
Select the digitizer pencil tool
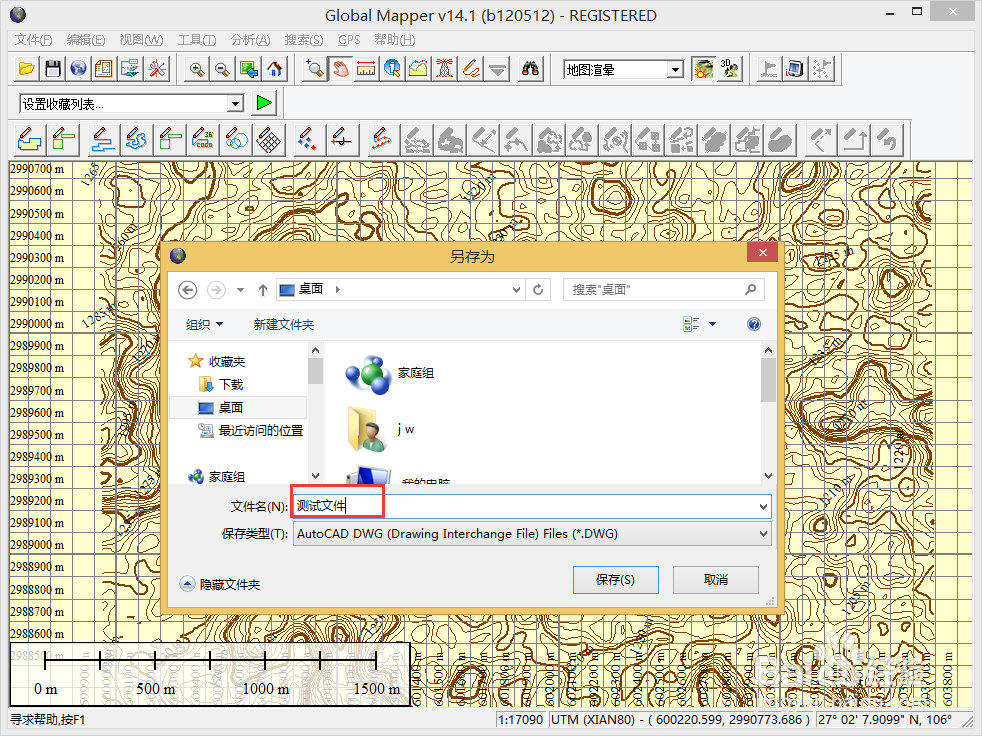471,68
